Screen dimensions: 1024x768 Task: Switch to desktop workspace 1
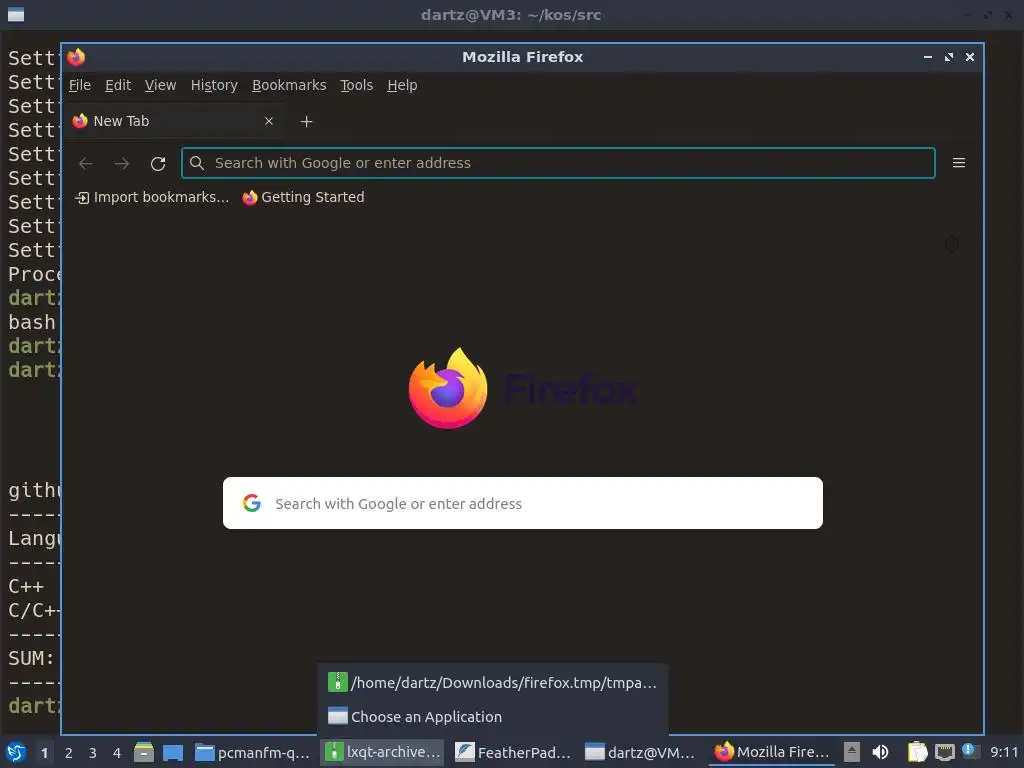point(44,753)
